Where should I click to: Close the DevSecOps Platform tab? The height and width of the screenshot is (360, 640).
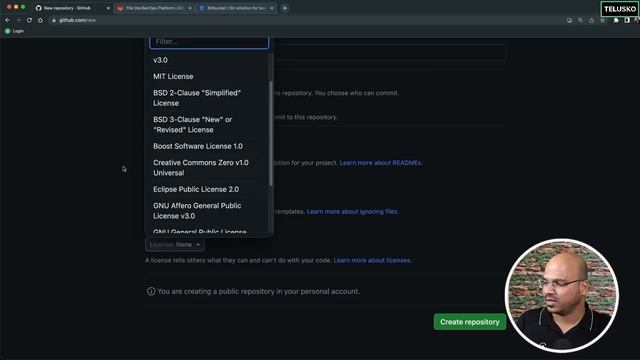(x=190, y=8)
